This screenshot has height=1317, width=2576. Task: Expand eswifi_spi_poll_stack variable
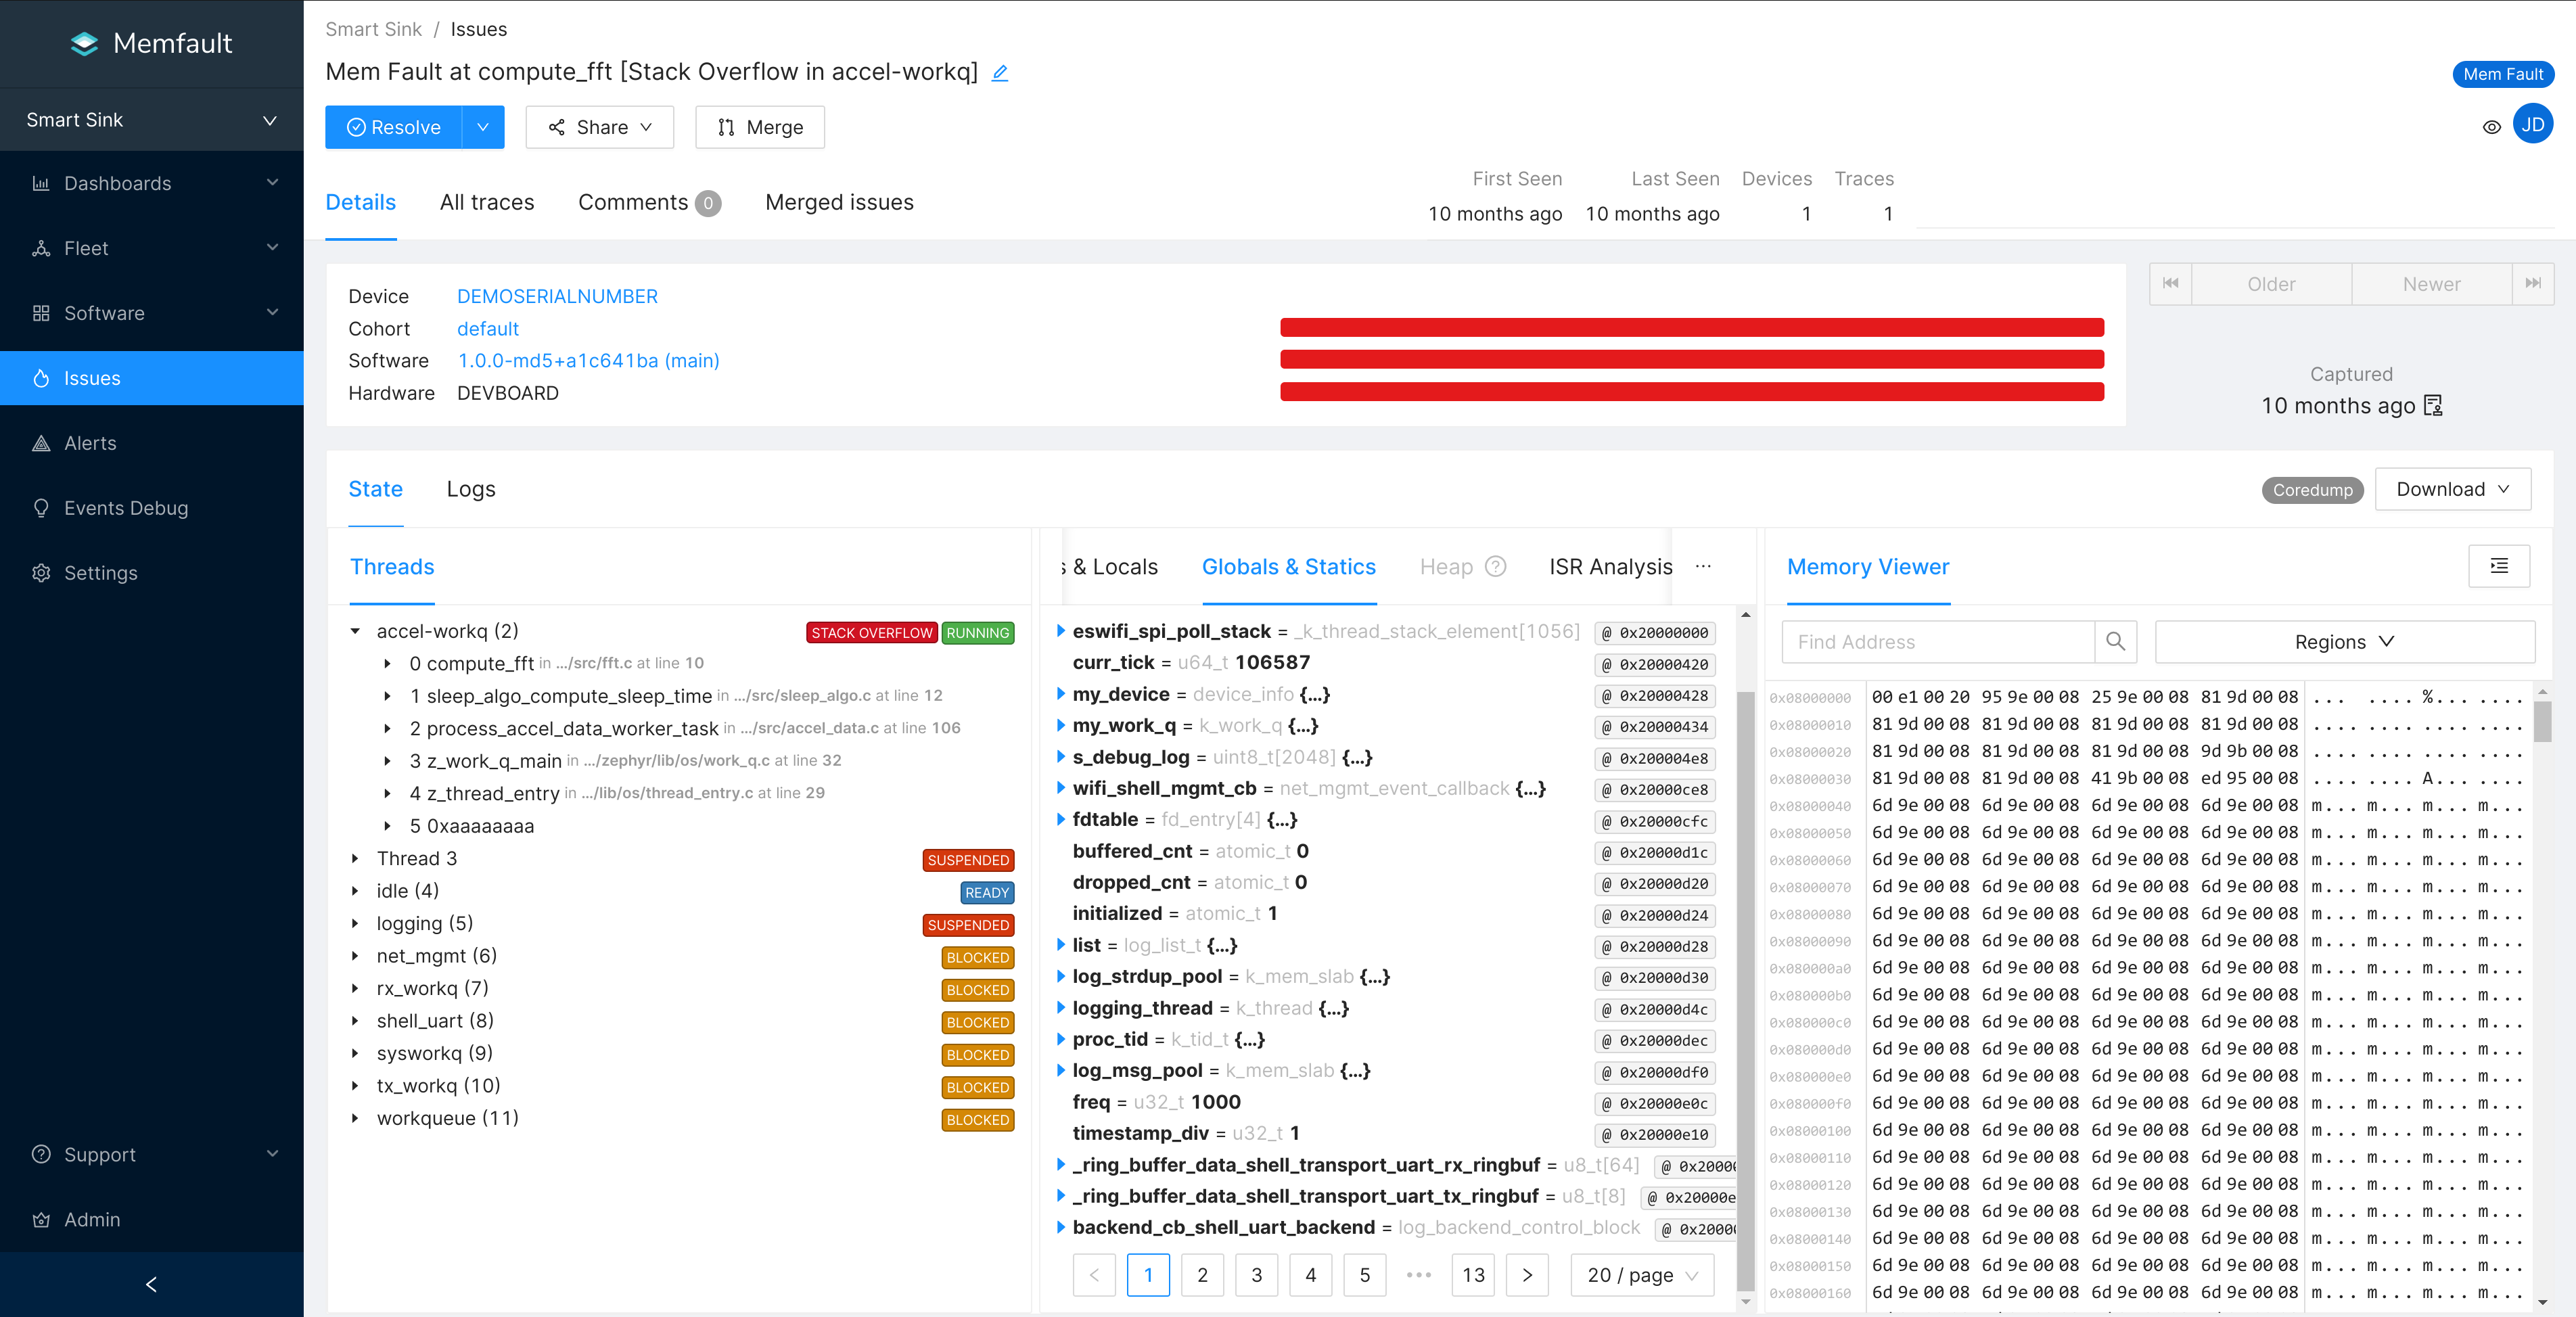coord(1060,632)
